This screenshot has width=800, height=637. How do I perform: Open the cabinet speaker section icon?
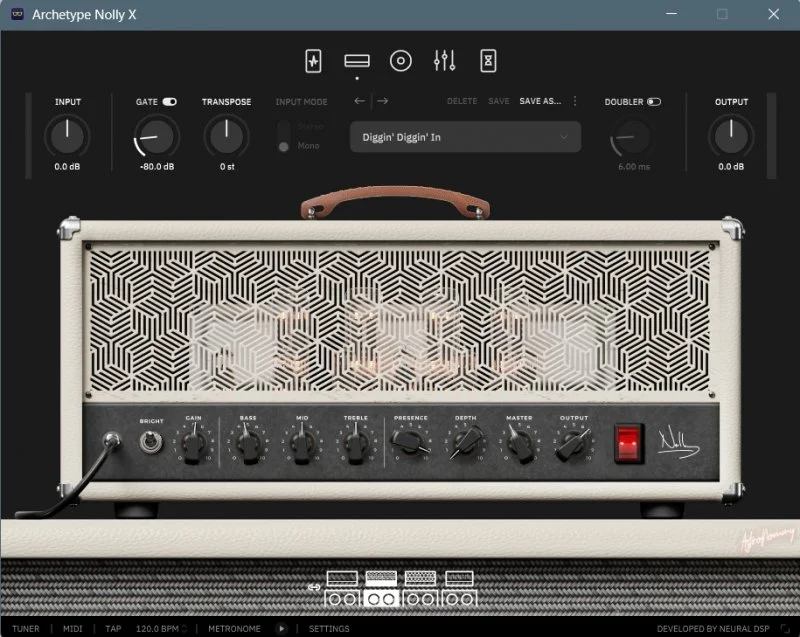[x=401, y=61]
